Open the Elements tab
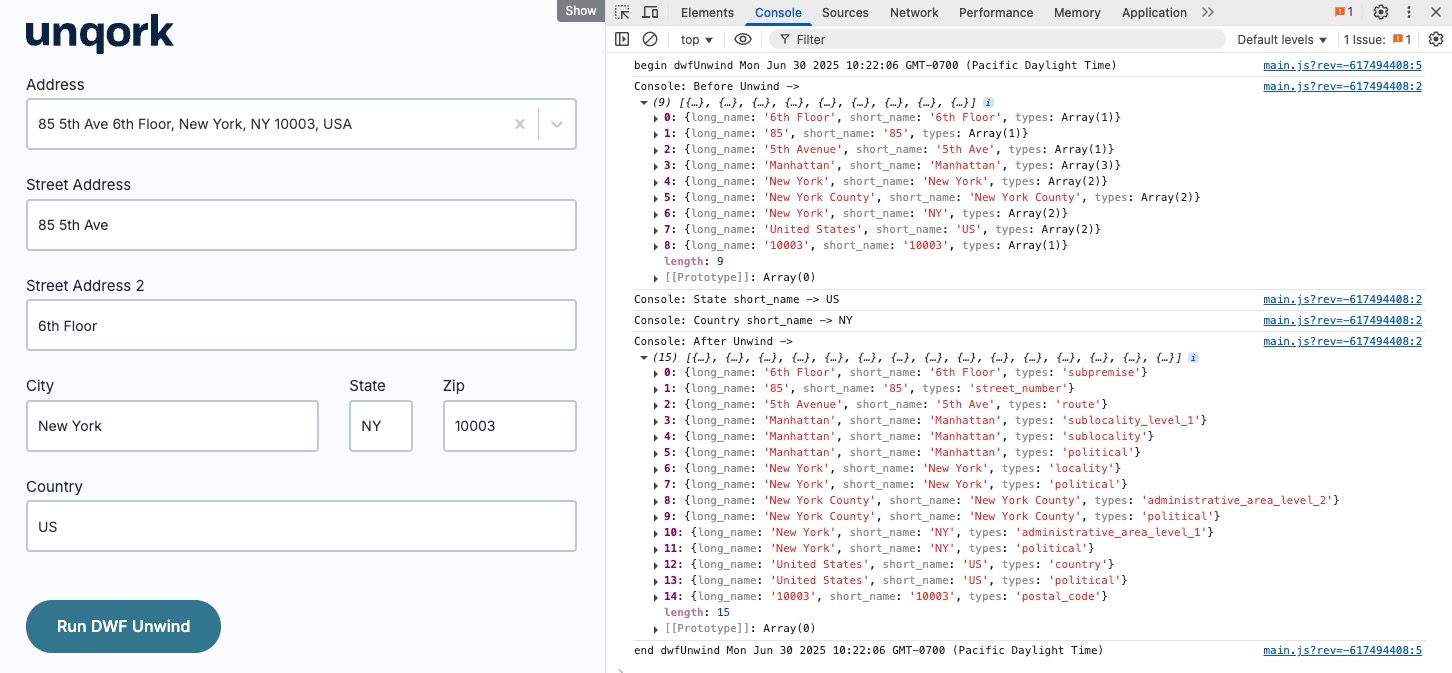1452x673 pixels. pos(707,12)
